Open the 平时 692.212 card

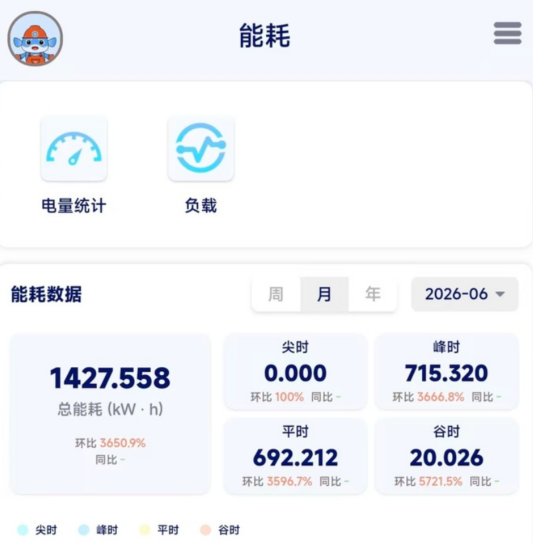click(295, 456)
